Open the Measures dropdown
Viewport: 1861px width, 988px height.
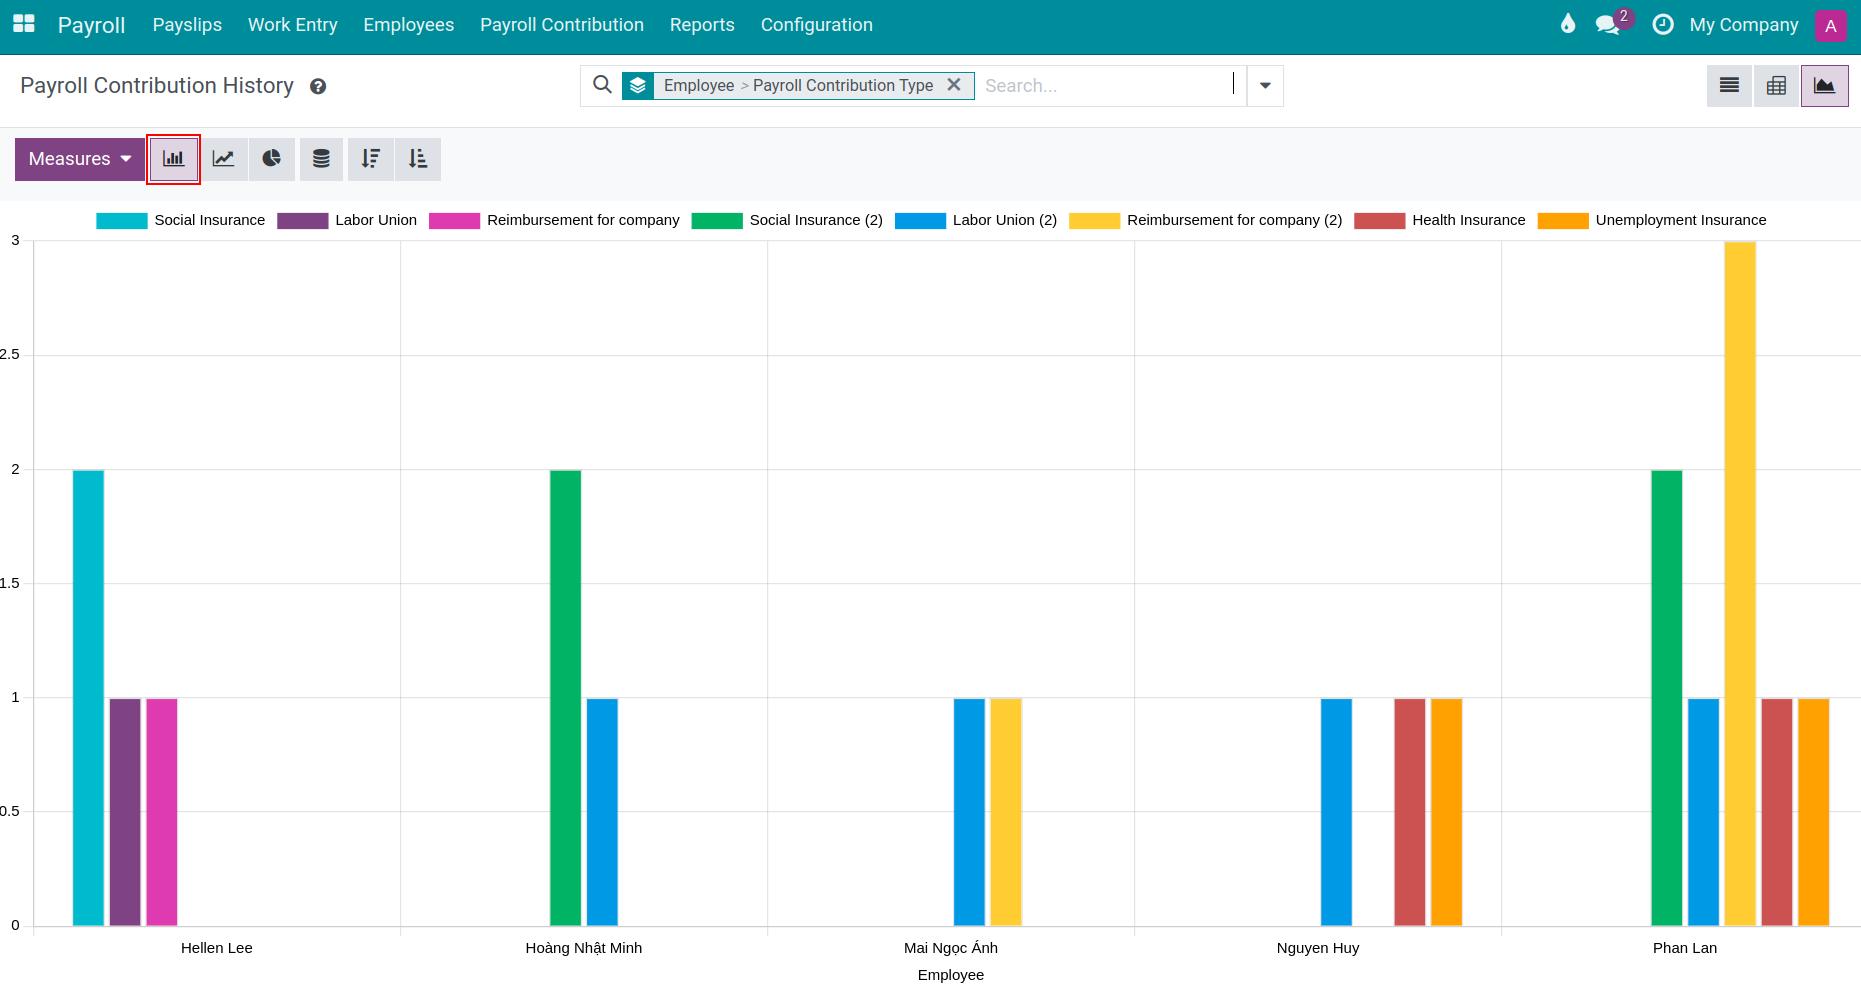(x=79, y=158)
